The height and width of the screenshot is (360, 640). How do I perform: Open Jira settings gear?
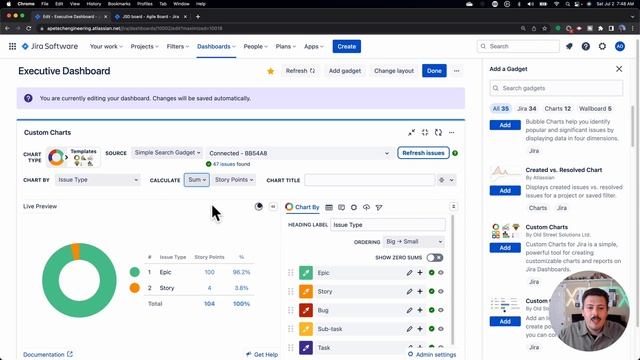click(x=602, y=47)
